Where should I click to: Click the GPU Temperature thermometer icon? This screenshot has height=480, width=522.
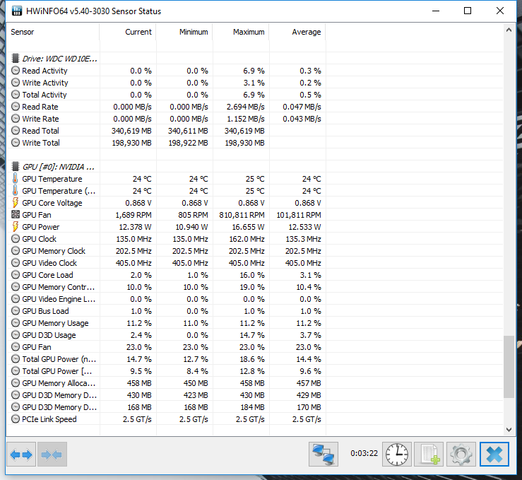[15, 179]
